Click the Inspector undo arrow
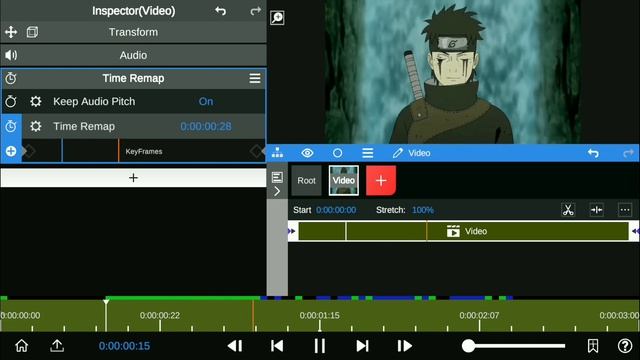 pos(220,11)
